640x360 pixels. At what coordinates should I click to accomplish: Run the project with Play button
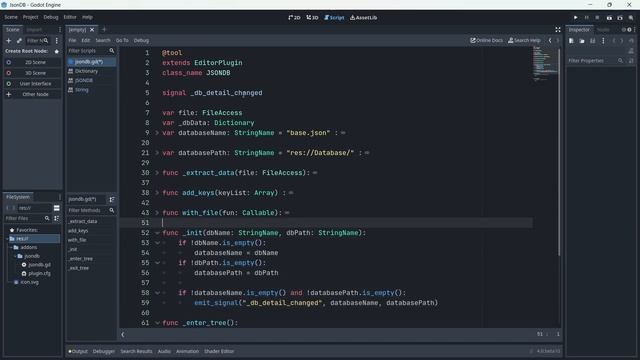[x=576, y=18]
